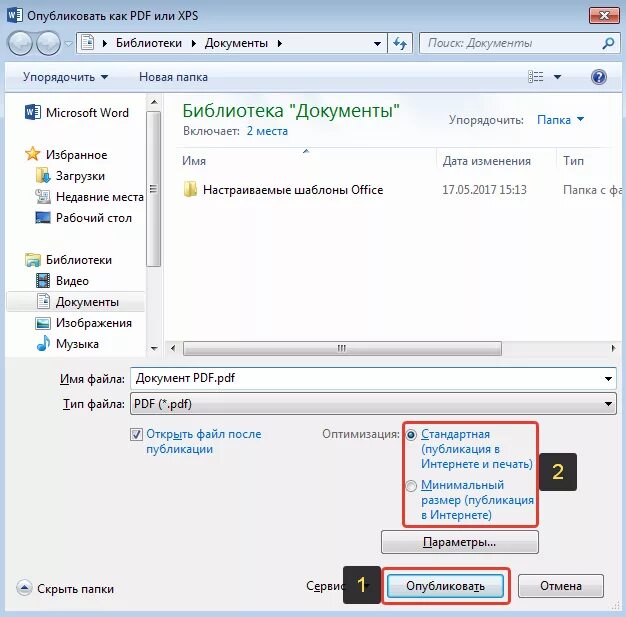
Task: Click Новая папка toolbar button
Action: click(173, 77)
